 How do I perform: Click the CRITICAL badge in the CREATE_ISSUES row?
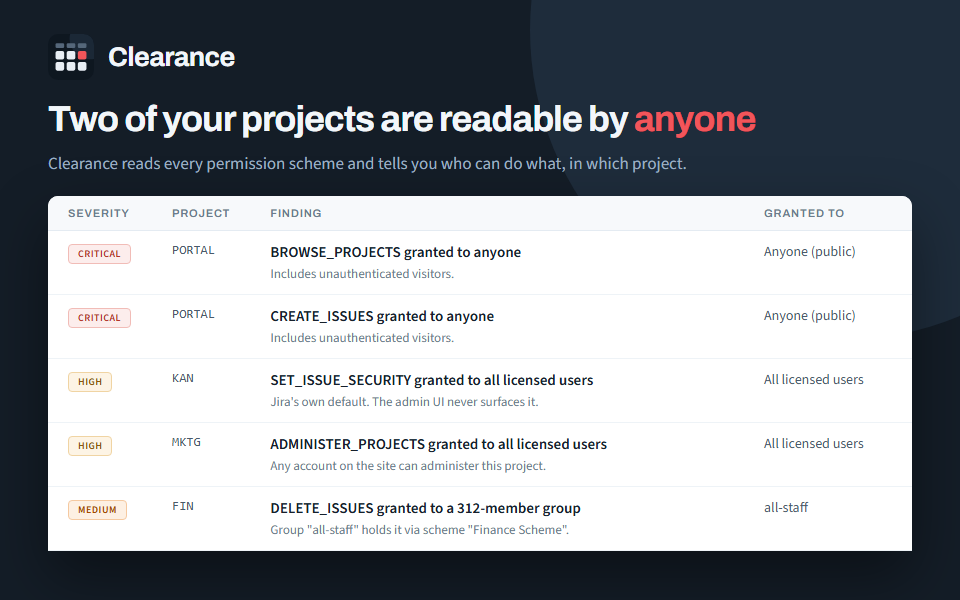click(x=99, y=318)
